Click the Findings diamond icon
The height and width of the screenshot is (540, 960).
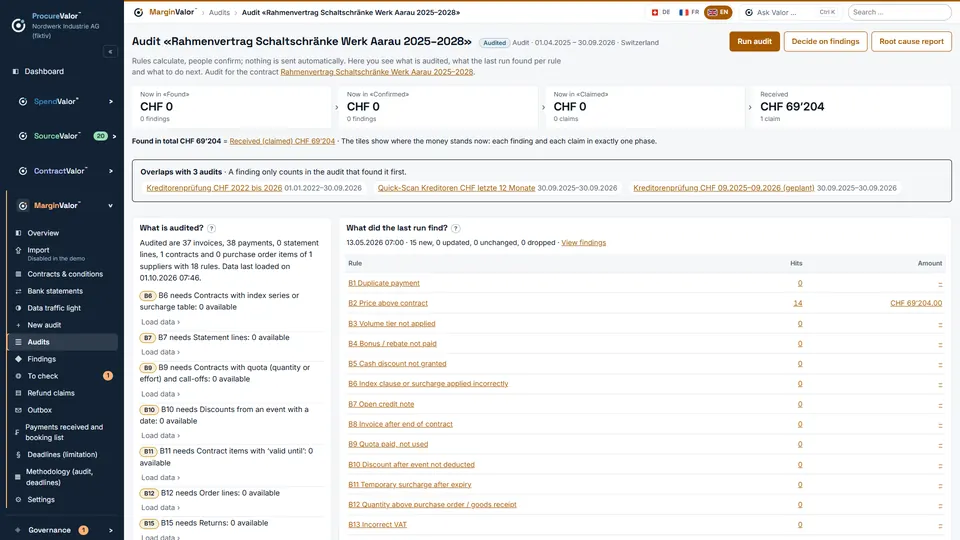pos(18,359)
